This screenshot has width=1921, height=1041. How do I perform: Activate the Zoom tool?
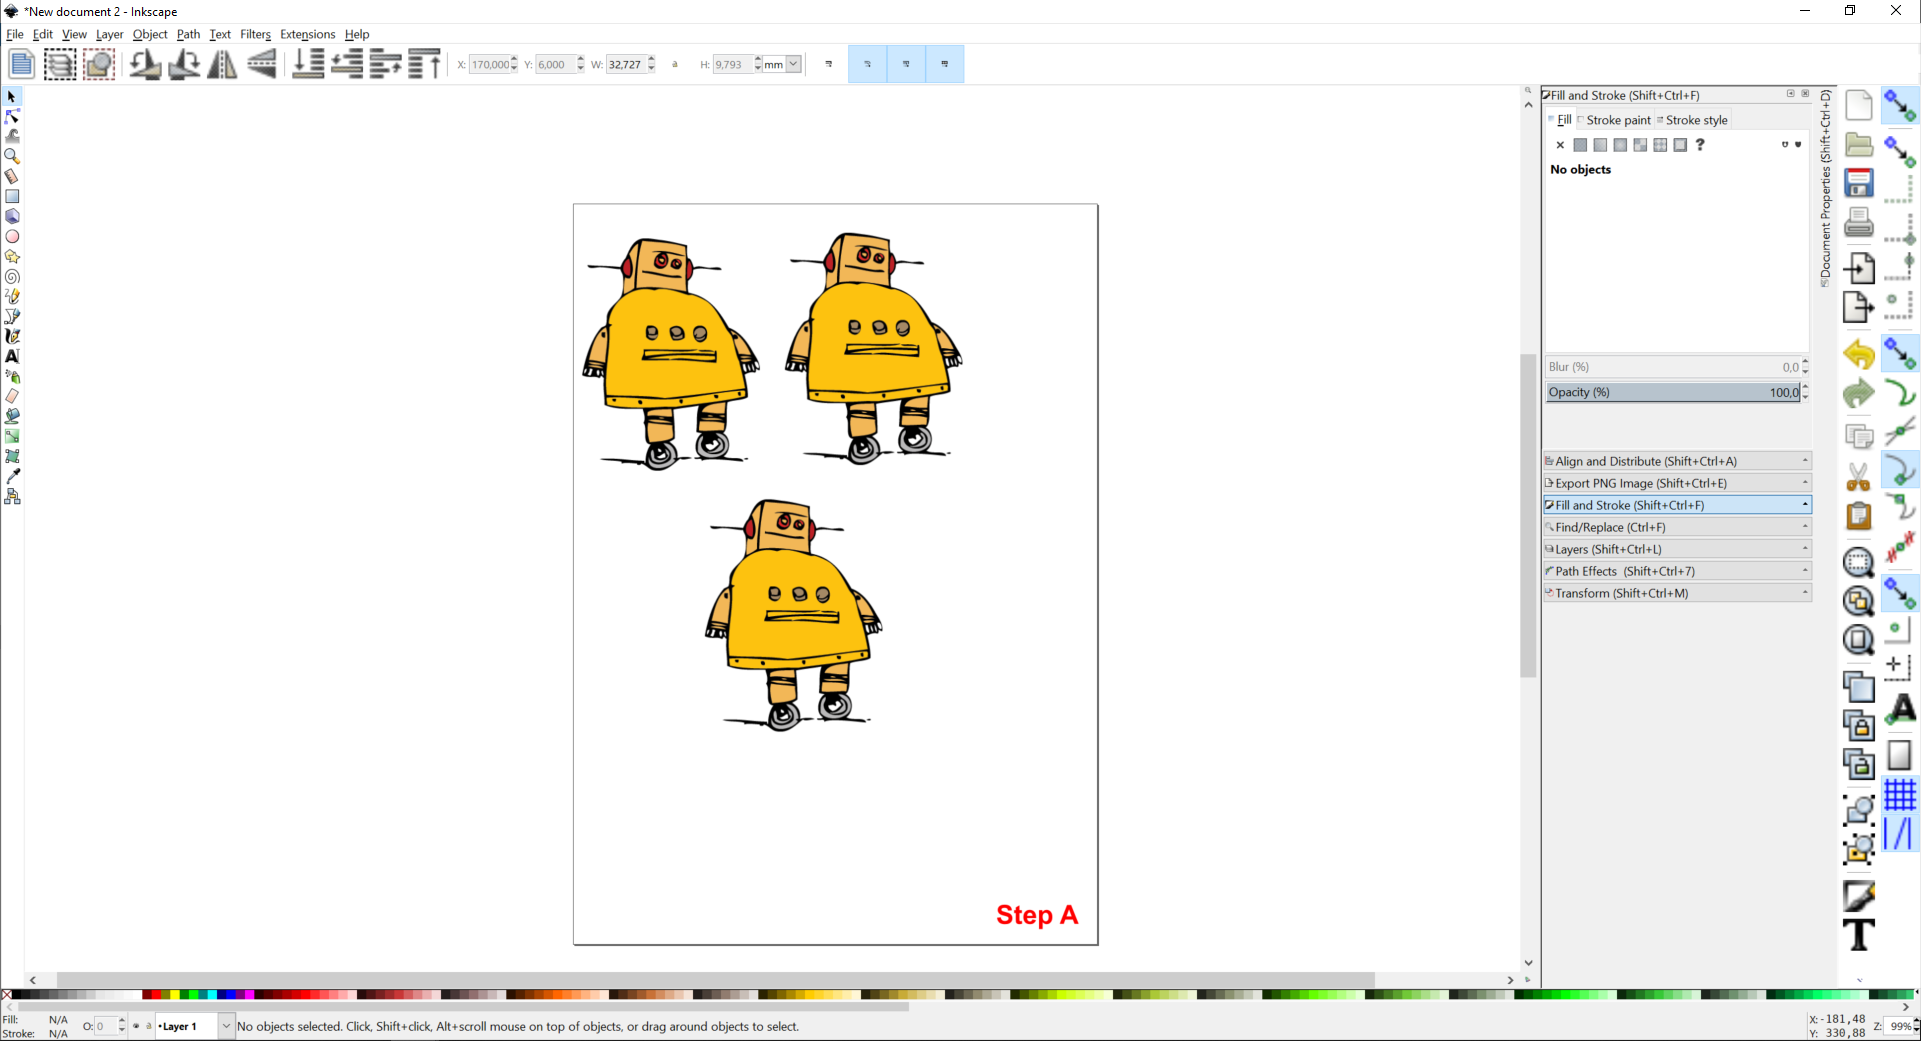tap(13, 157)
